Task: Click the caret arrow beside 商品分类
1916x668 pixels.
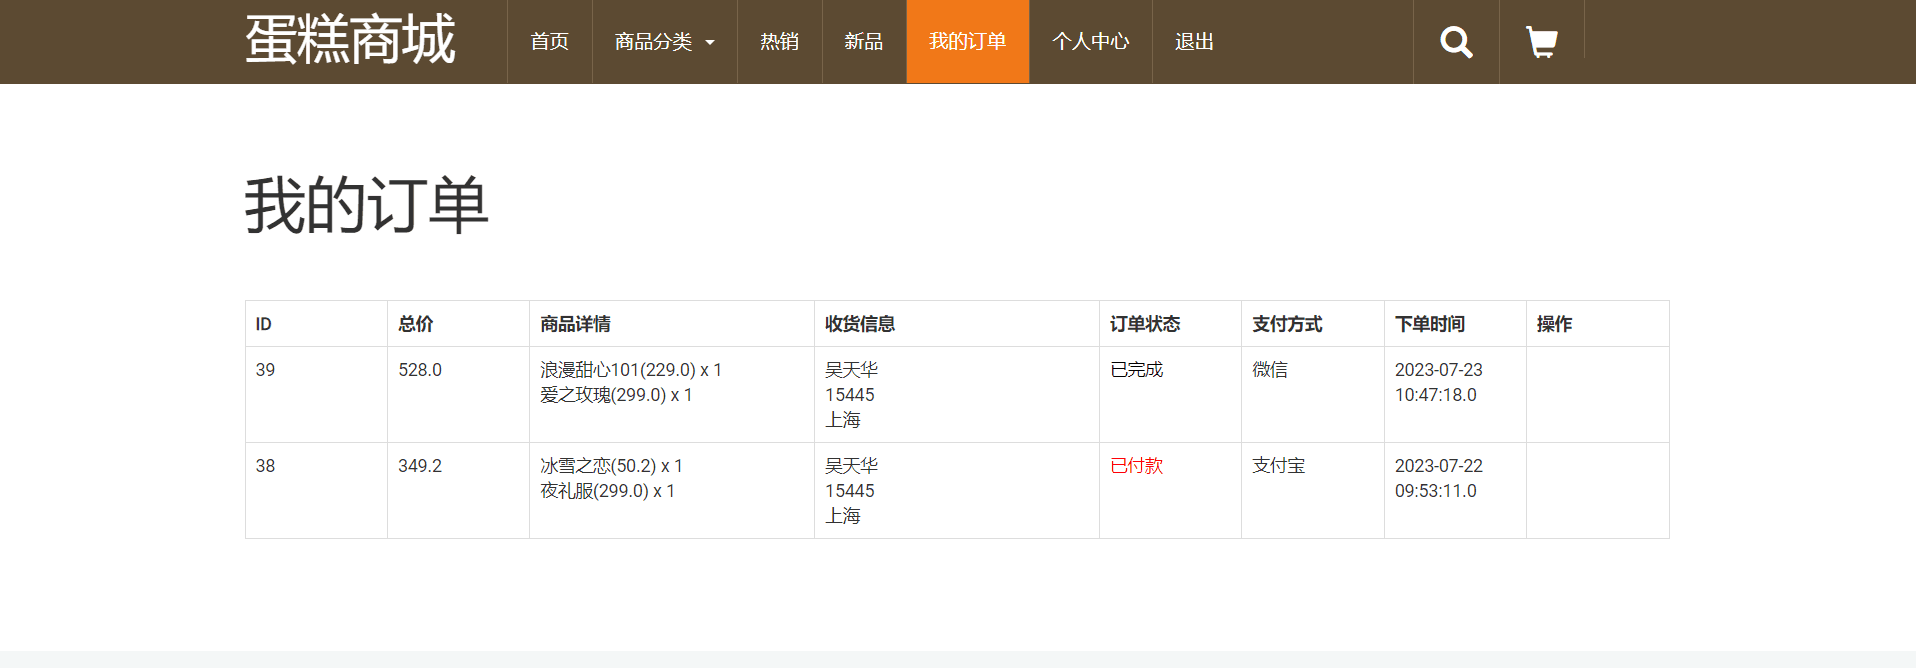Action: click(710, 43)
